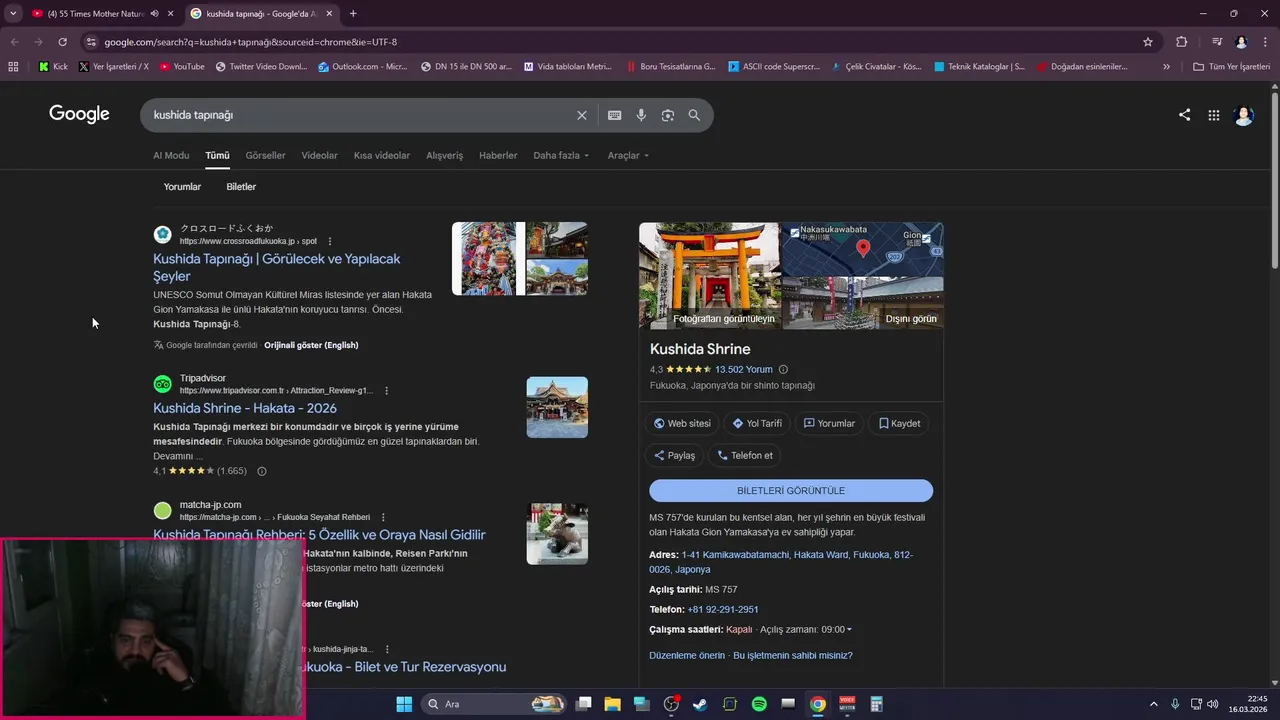Start a voice search with microphone
This screenshot has width=1280, height=720.
[x=641, y=115]
